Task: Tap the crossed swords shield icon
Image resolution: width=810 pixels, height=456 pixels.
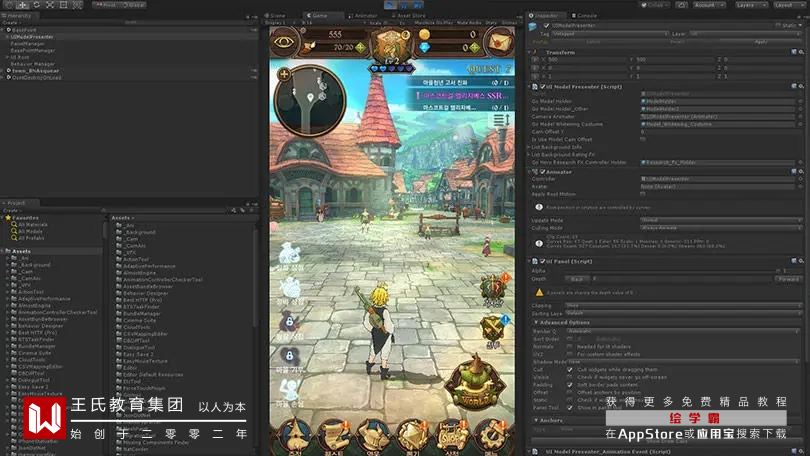Action: [493, 329]
